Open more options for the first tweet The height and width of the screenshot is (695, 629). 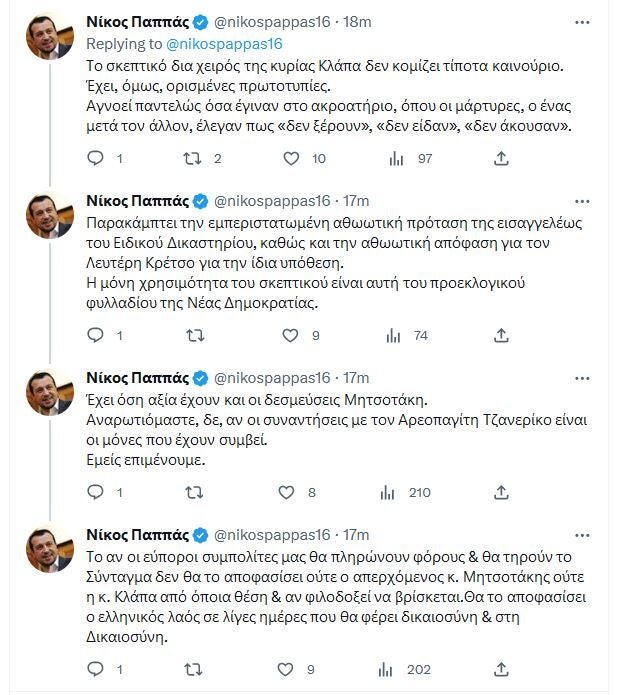[x=582, y=23]
